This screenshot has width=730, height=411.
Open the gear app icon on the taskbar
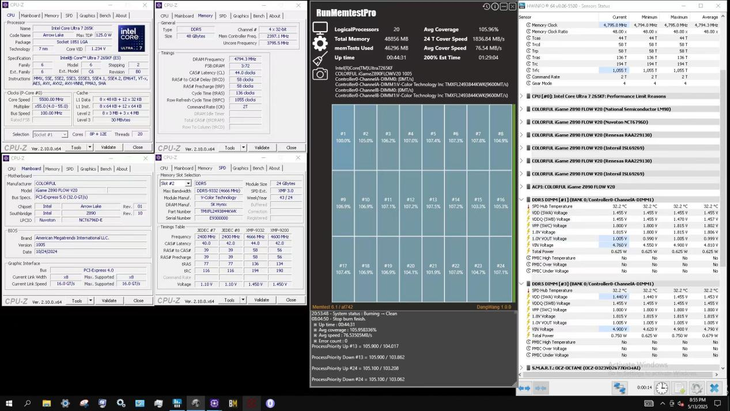(65, 403)
